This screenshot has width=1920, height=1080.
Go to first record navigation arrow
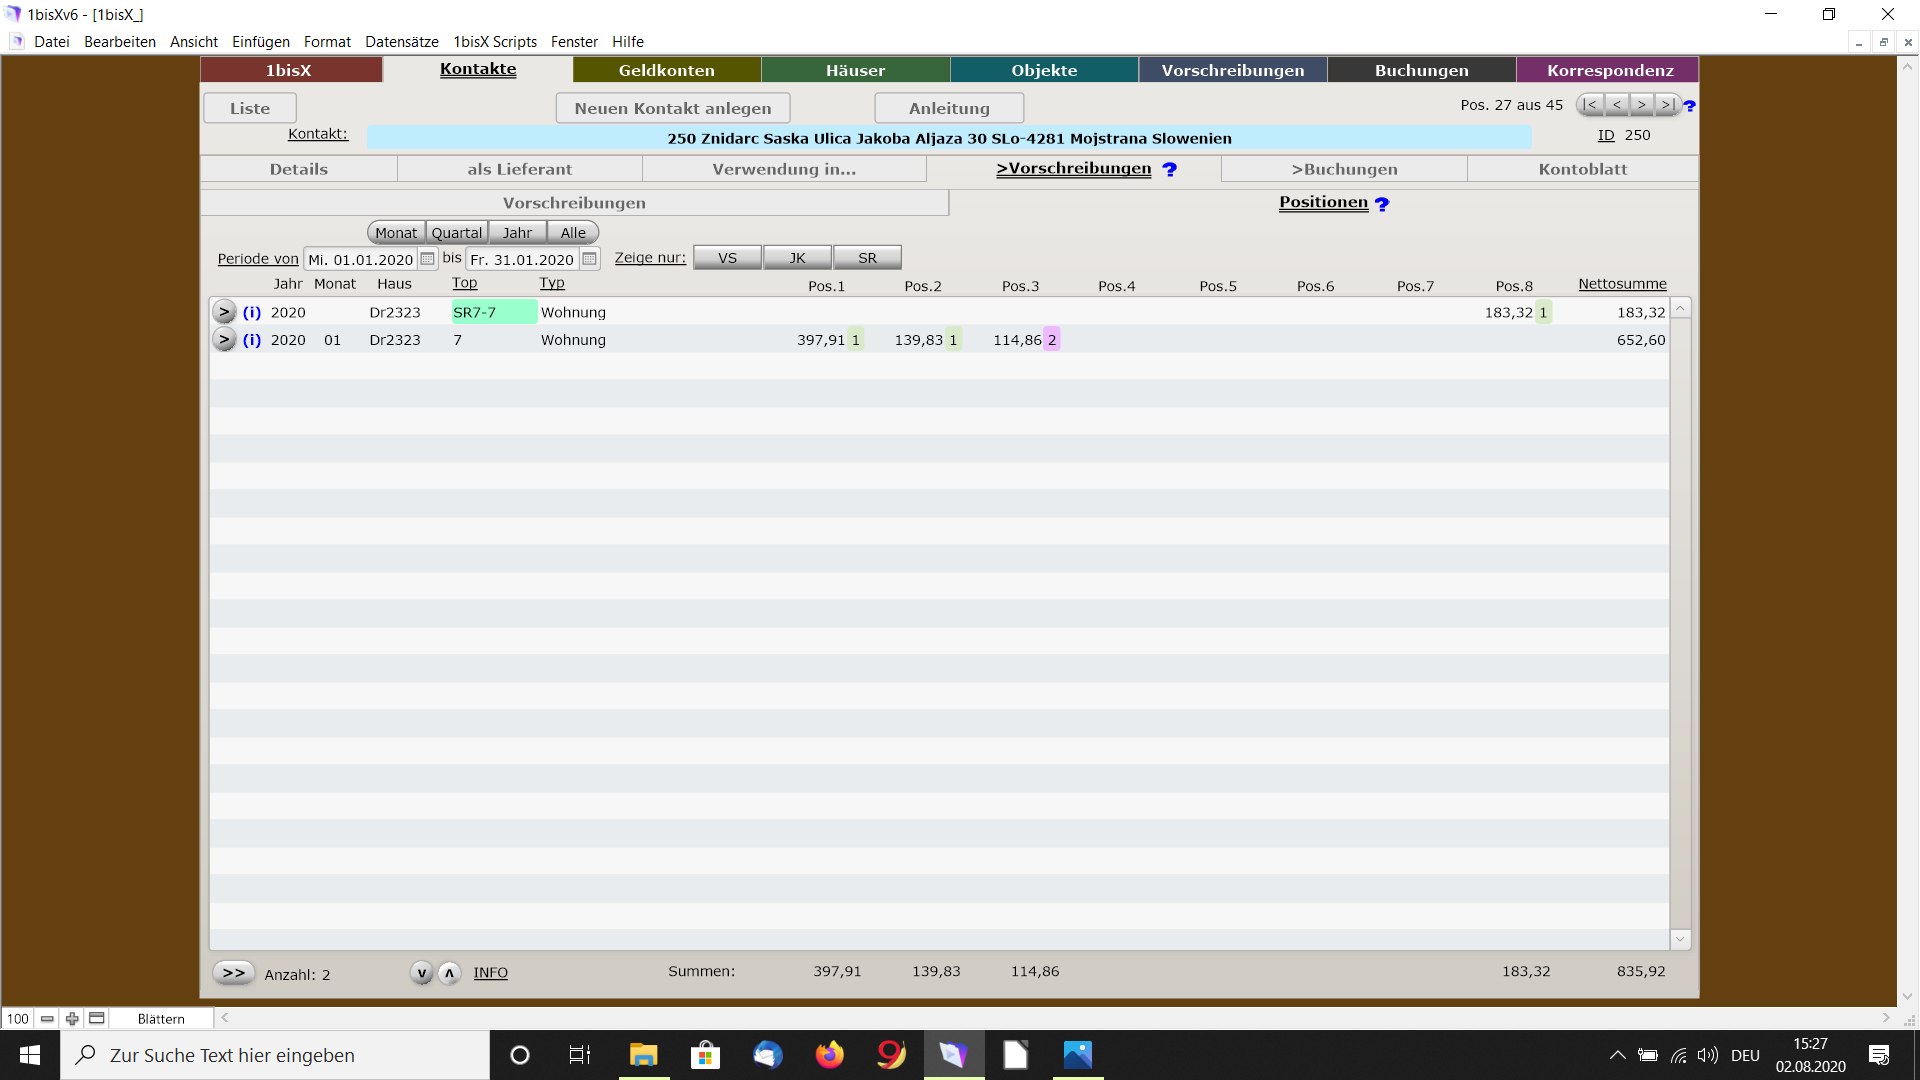(x=1590, y=104)
